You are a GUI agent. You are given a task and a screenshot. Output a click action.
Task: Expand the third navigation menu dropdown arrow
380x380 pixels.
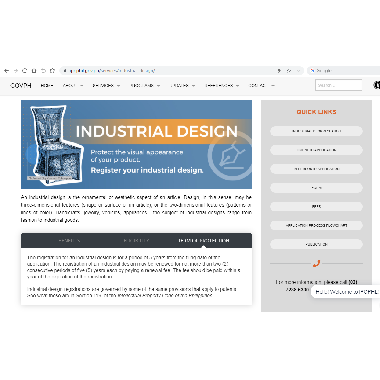coord(118,86)
